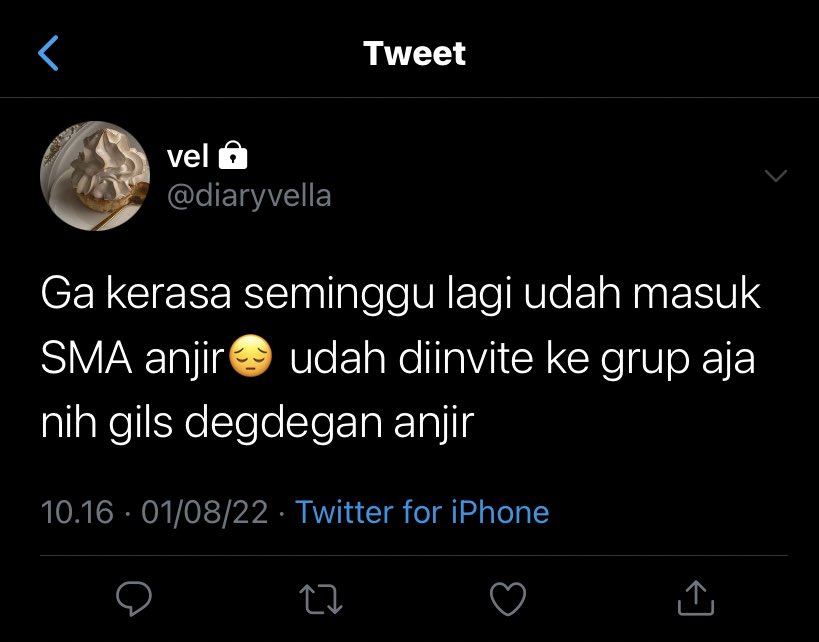Tap the protected account lock icon
Screen dimensions: 819x642
[233, 155]
